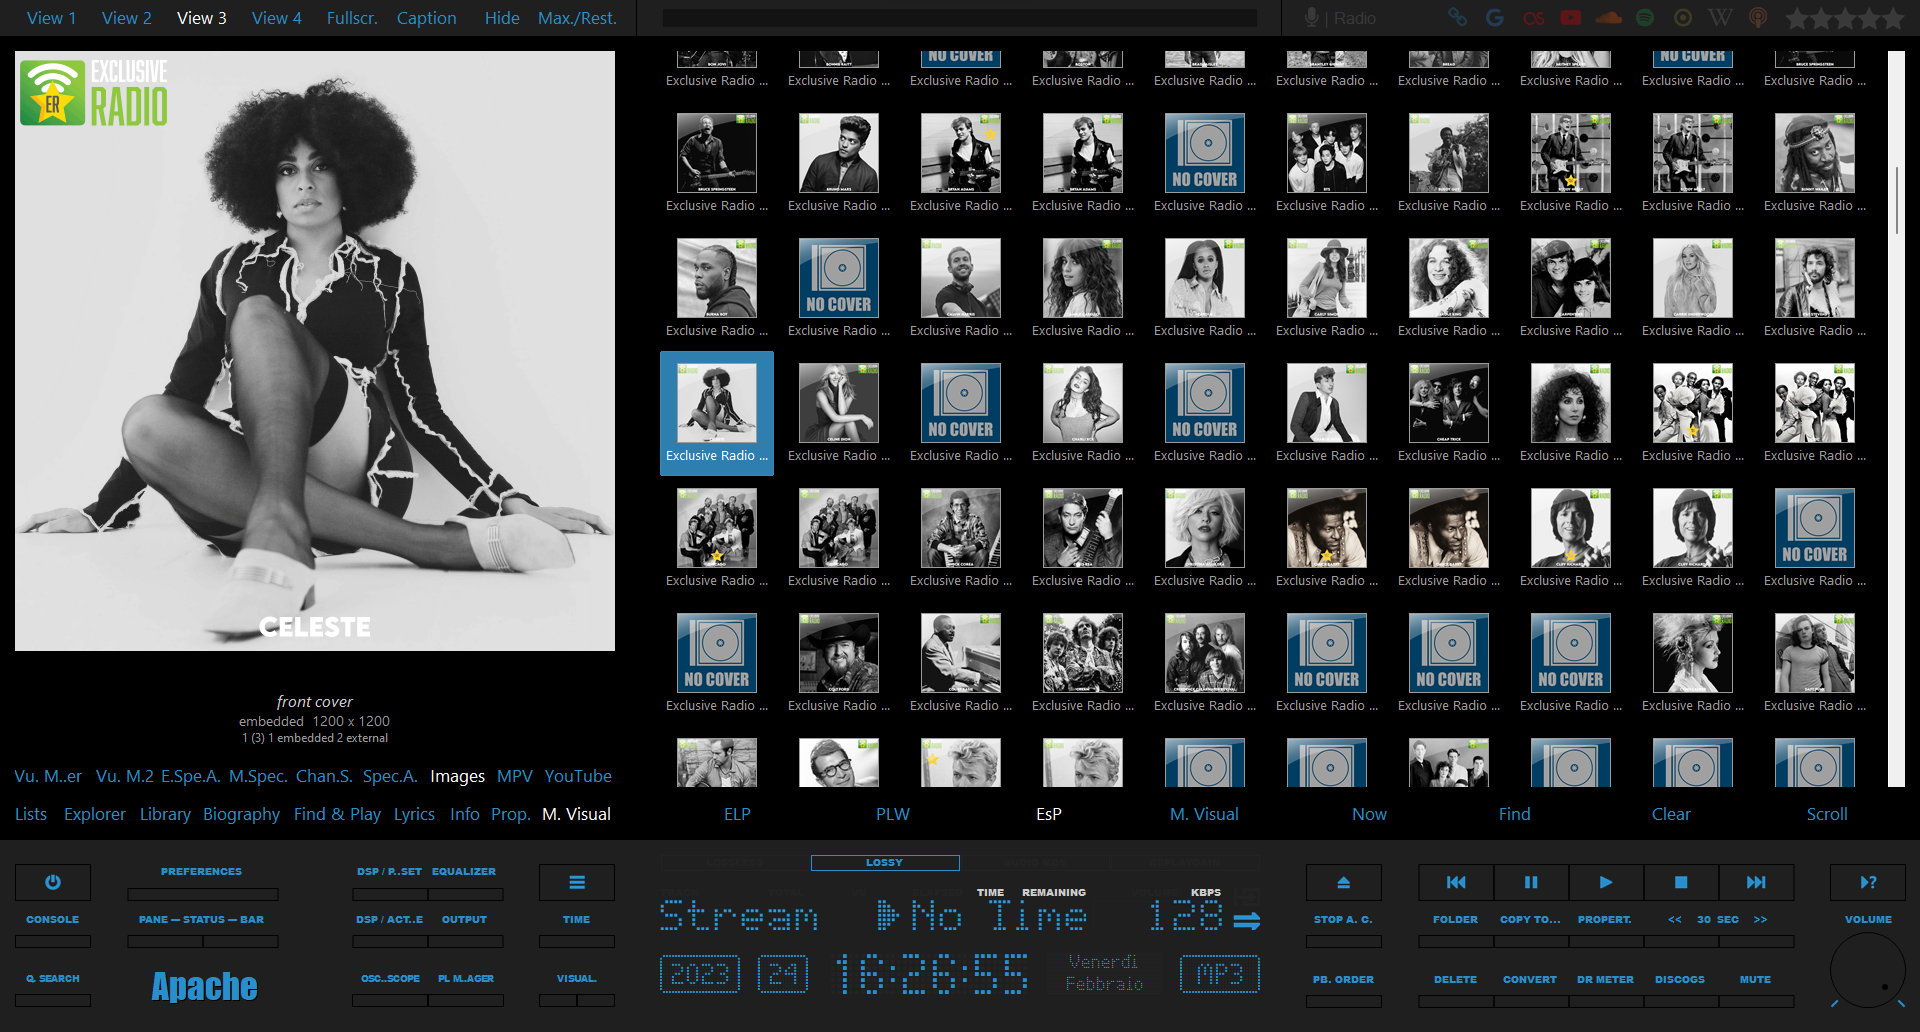
Task: Adjust the VOLUME knob
Action: [x=1867, y=970]
